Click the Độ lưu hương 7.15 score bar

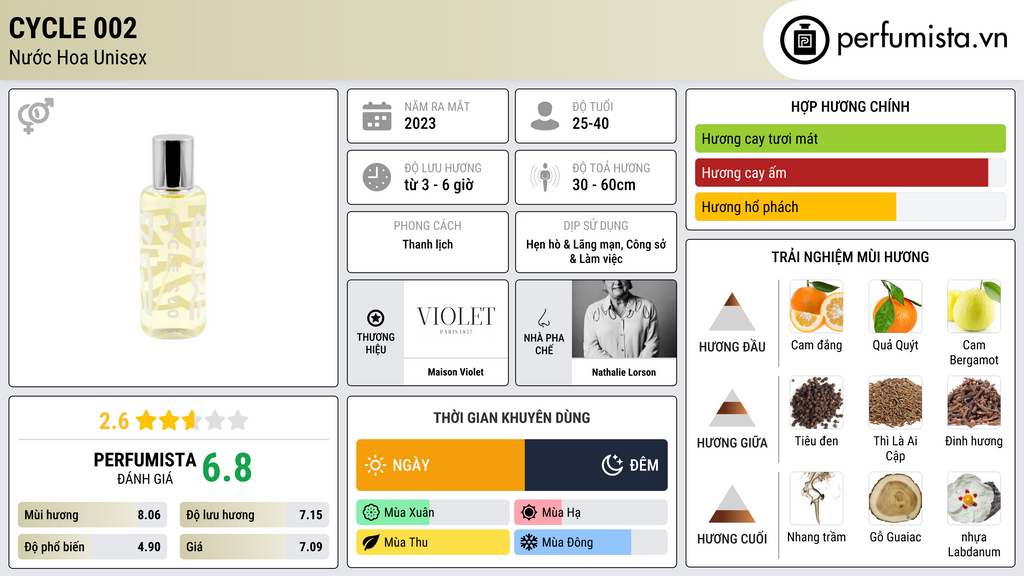pos(254,515)
